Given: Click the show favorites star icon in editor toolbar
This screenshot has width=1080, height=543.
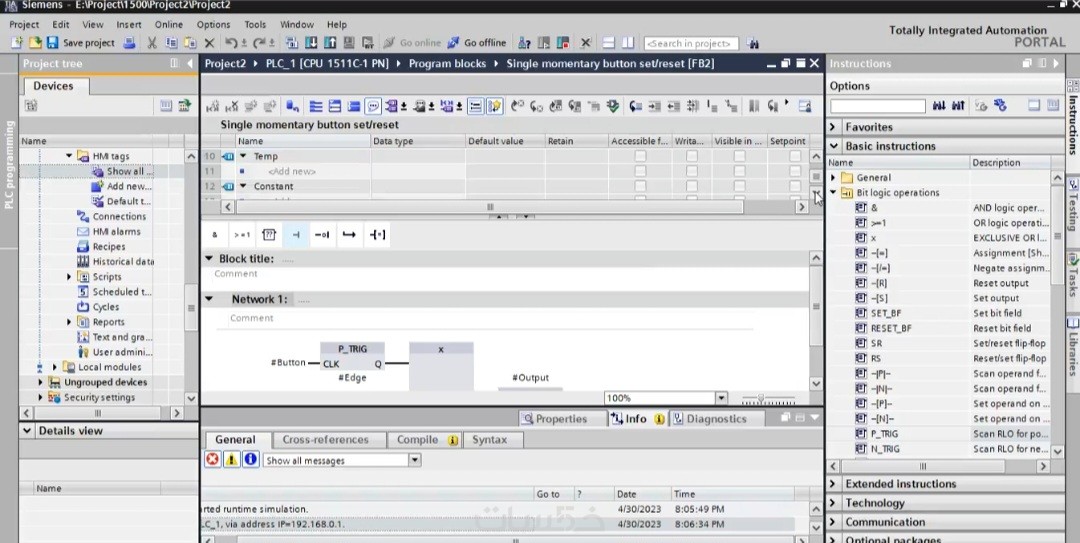Looking at the screenshot, I should pos(495,106).
